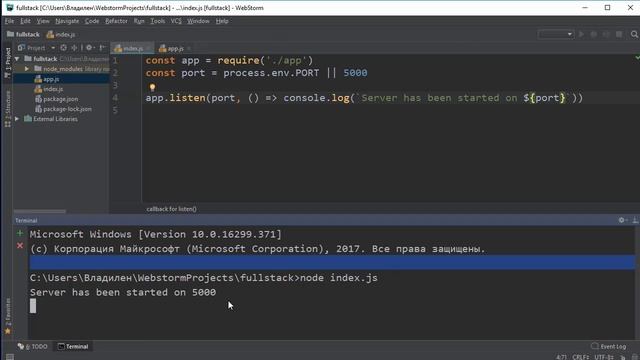Click the fullstack breadcrumb in navigation bar

tap(23, 34)
